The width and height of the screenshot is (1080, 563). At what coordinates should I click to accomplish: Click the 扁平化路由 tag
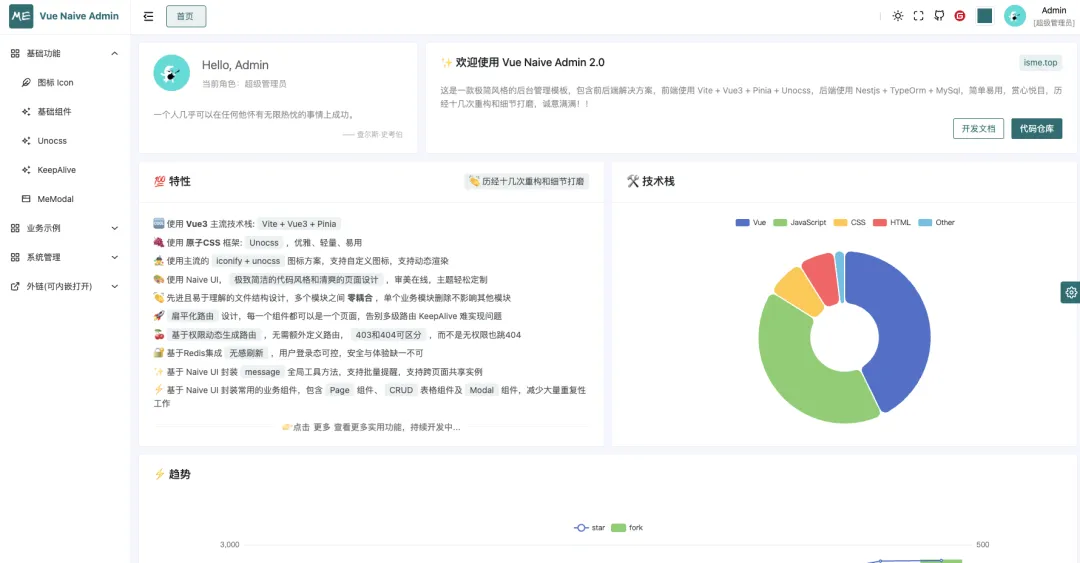(192, 316)
